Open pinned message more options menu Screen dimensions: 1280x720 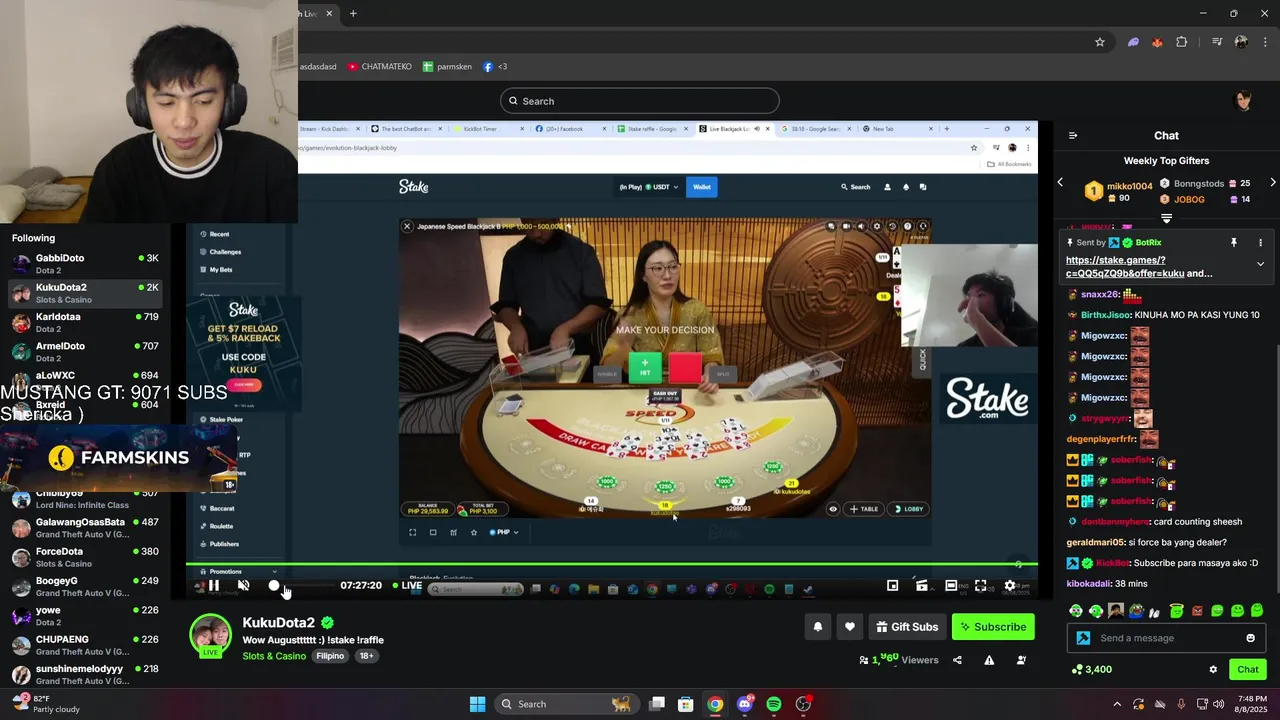click(1260, 243)
